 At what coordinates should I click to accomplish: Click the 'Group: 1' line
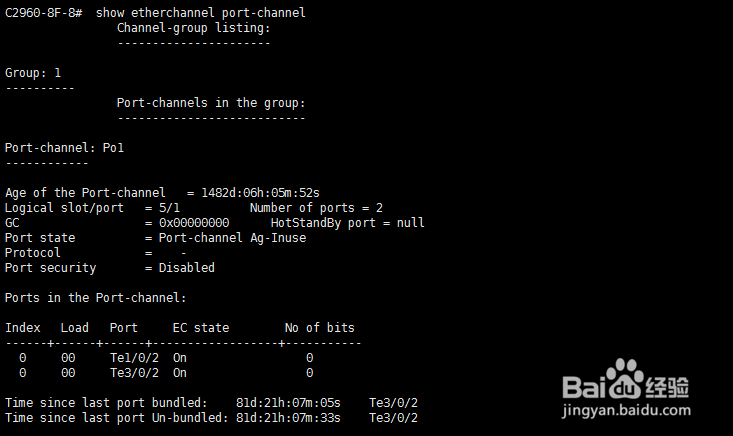pos(33,73)
